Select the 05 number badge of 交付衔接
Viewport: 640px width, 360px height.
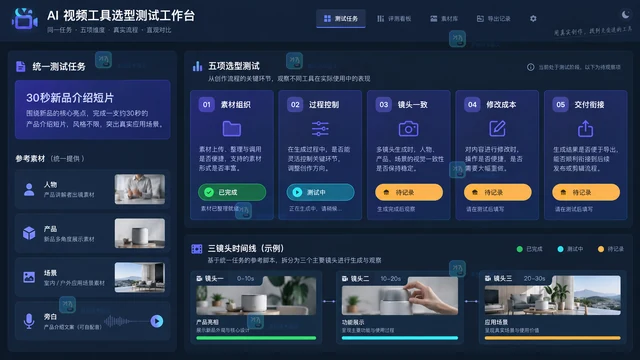point(560,104)
